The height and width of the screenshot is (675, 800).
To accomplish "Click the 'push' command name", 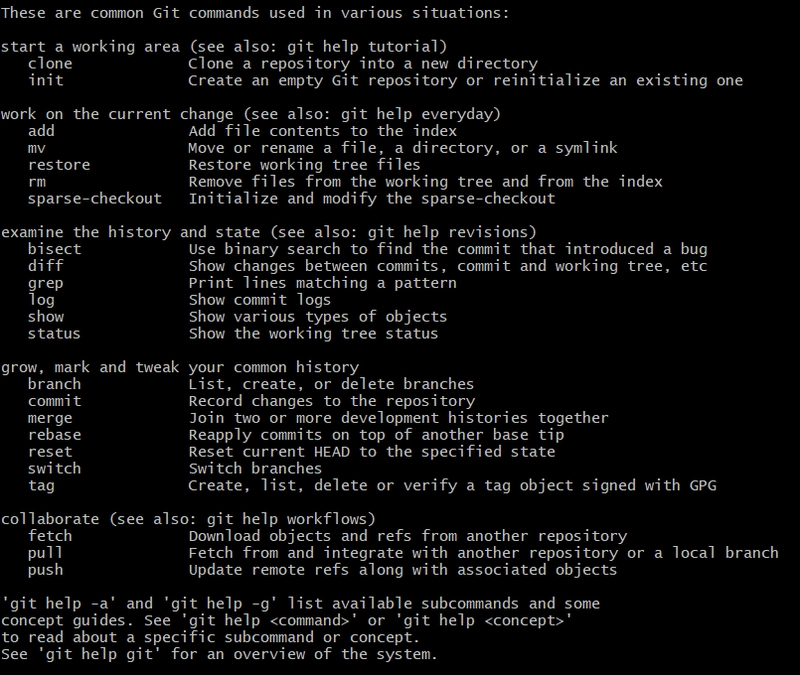I will (46, 570).
